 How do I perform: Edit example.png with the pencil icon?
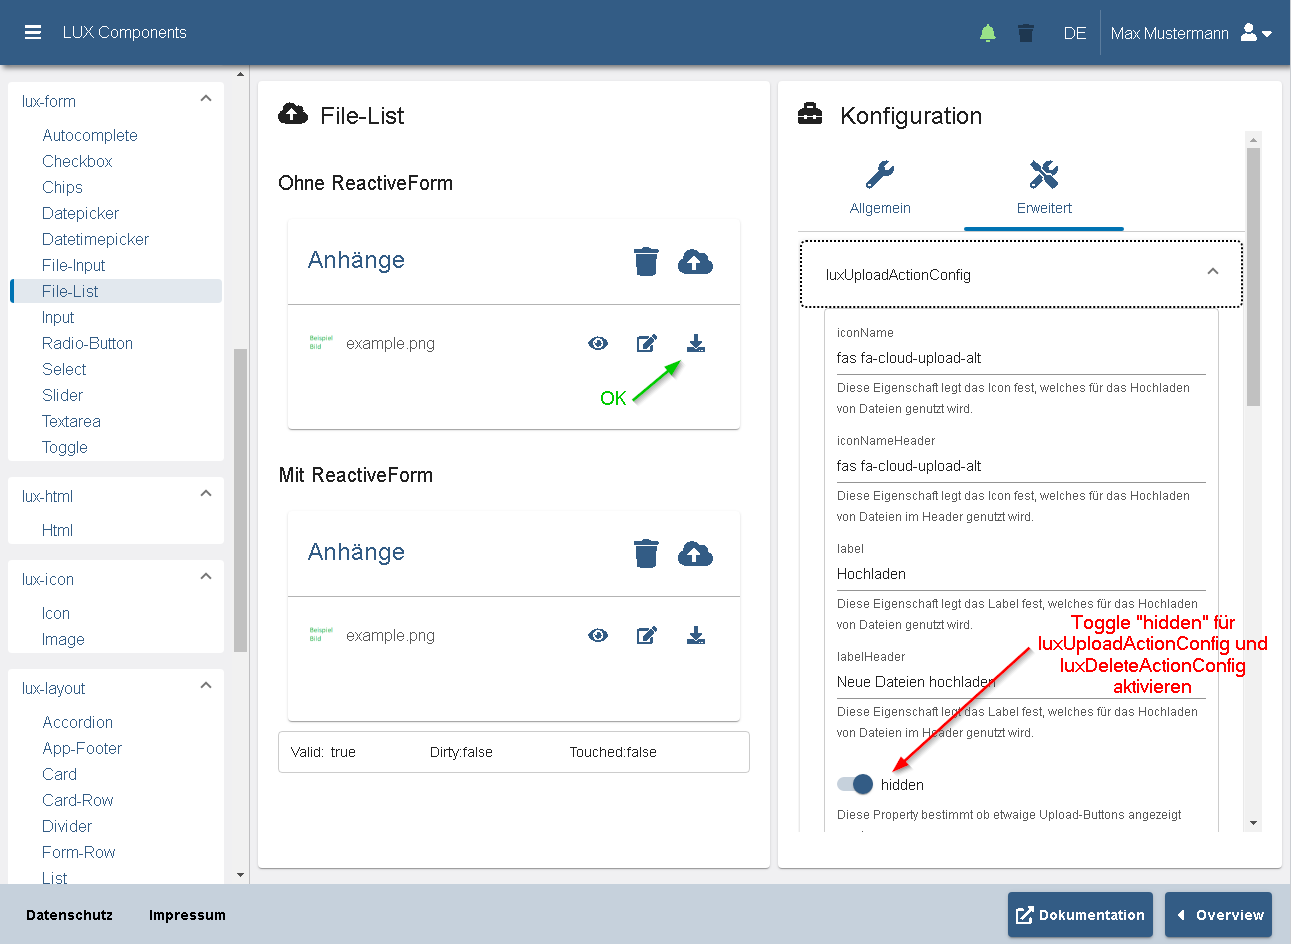pyautogui.click(x=647, y=343)
